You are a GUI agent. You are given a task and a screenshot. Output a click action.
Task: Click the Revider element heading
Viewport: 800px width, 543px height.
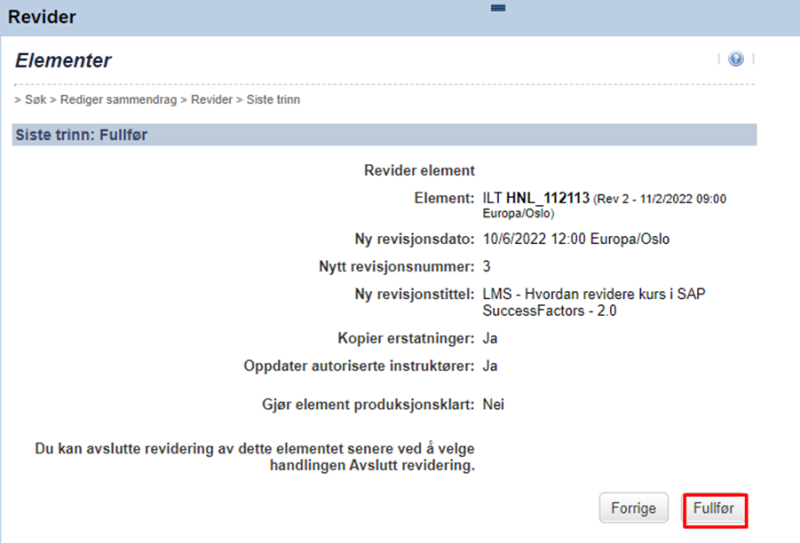[x=419, y=170]
